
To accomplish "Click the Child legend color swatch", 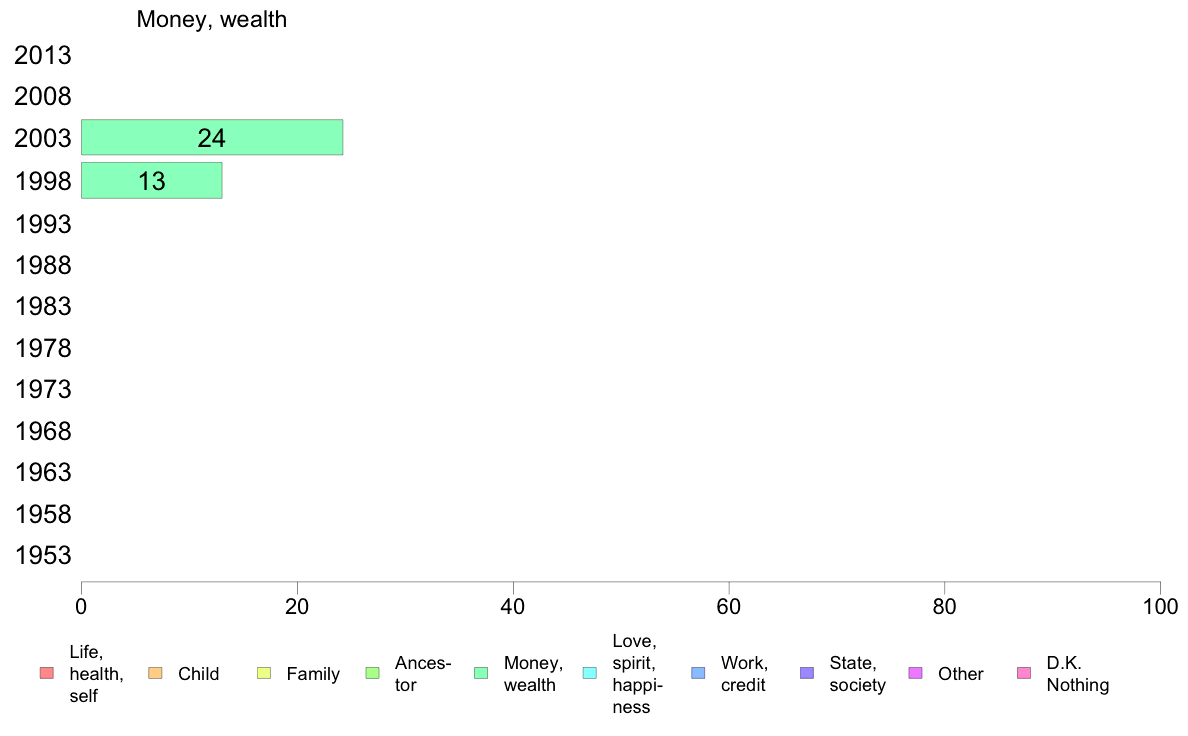I will [155, 673].
